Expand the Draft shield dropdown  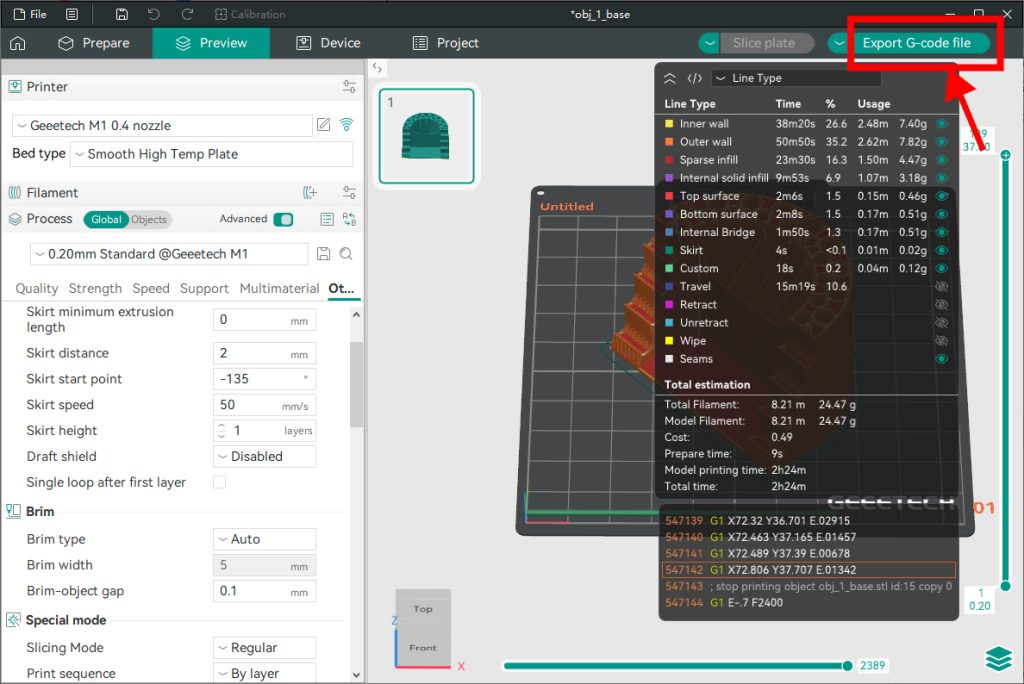tap(264, 456)
